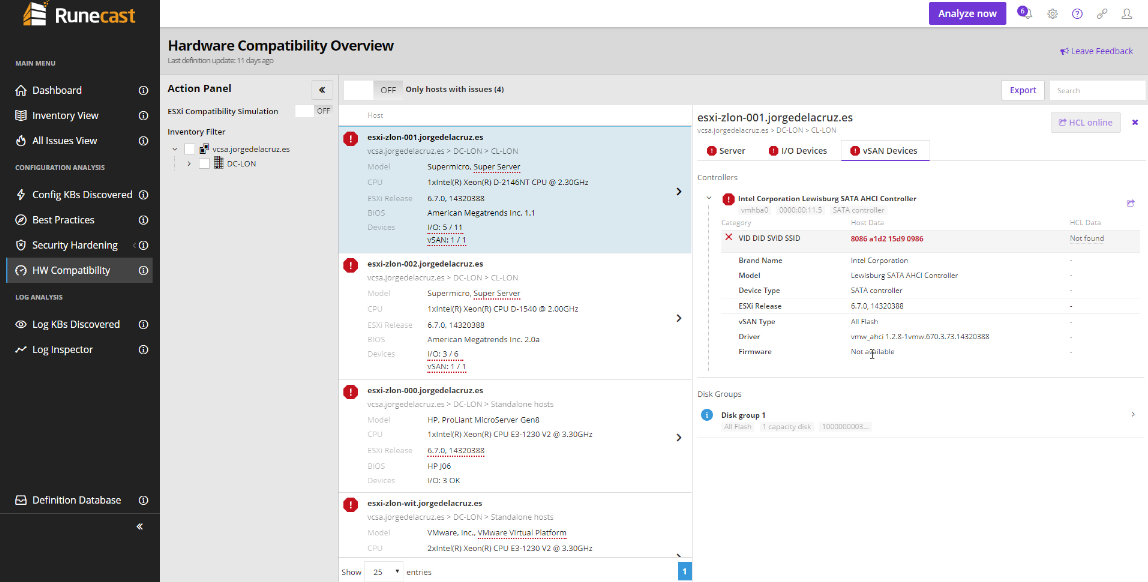Click the HCL online button
This screenshot has width=1148, height=582.
tap(1085, 122)
